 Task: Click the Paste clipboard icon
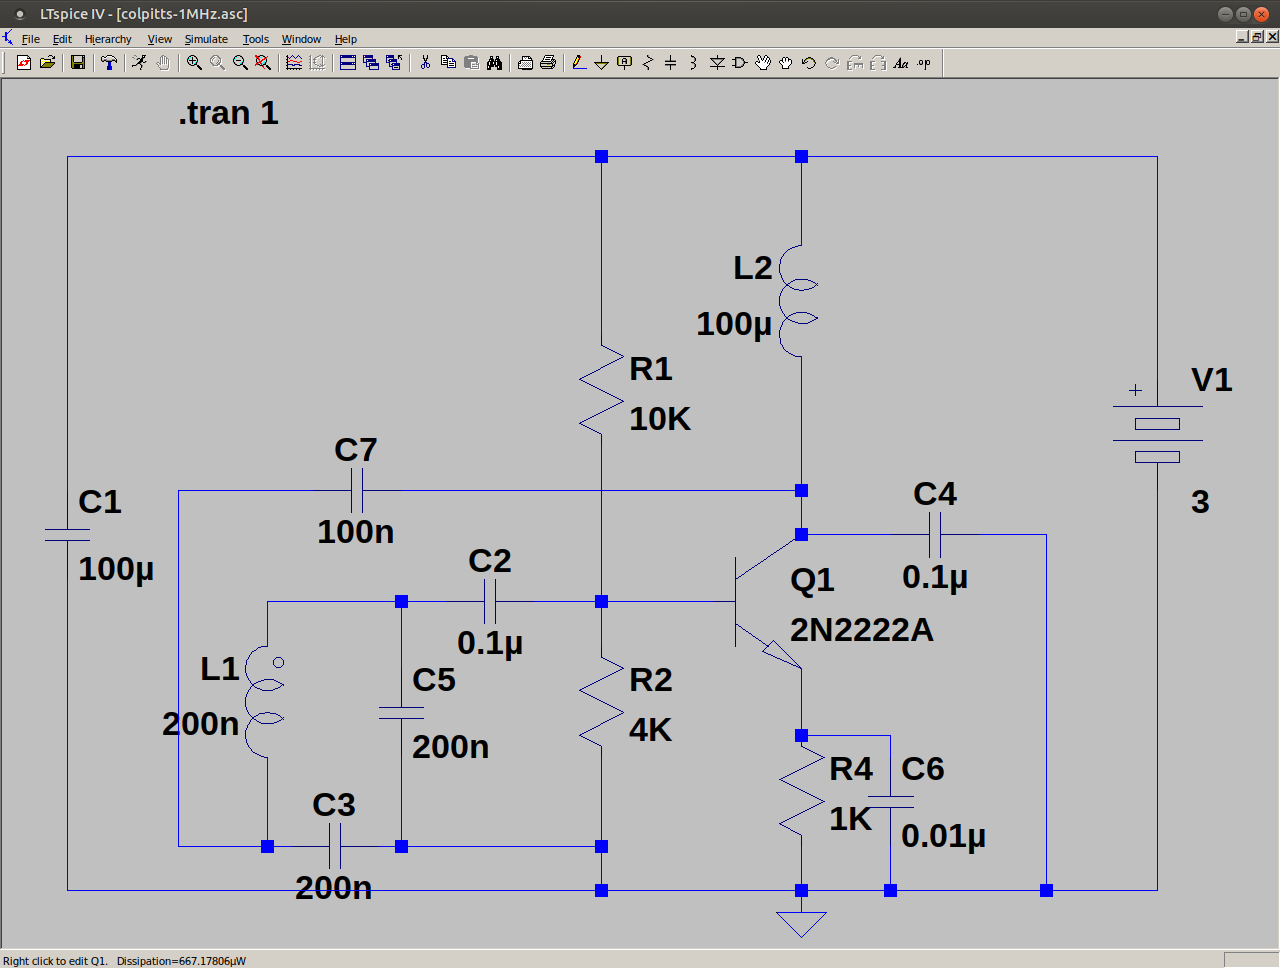pos(471,62)
